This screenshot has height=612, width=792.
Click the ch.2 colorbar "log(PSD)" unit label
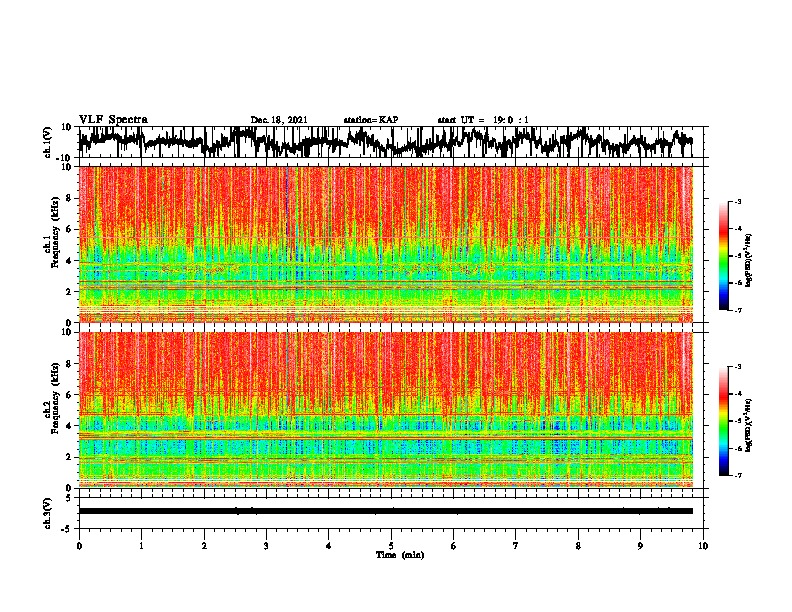(749, 425)
